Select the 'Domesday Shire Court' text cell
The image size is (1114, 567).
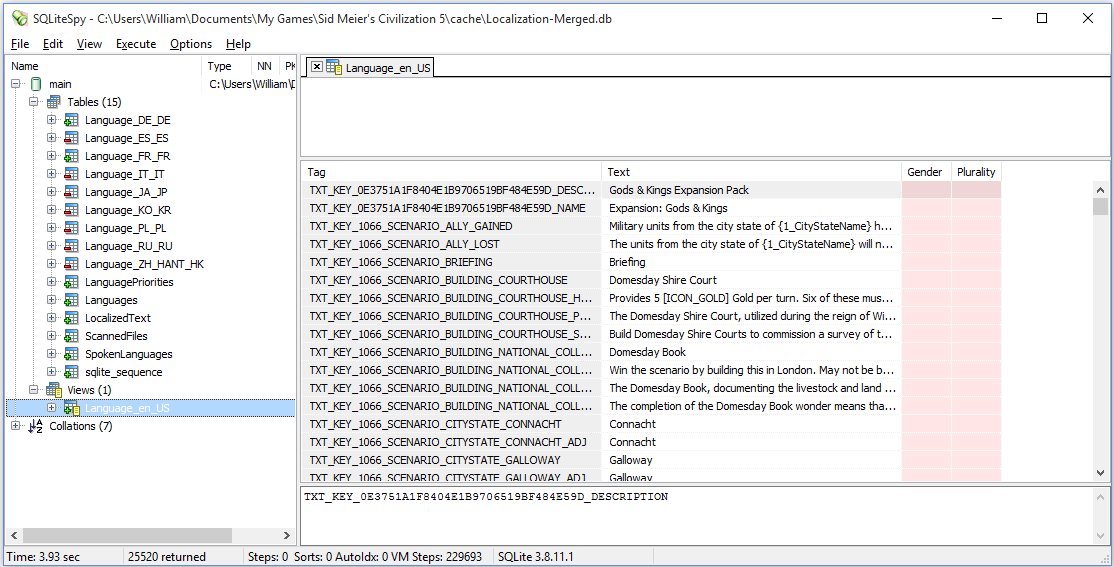752,280
